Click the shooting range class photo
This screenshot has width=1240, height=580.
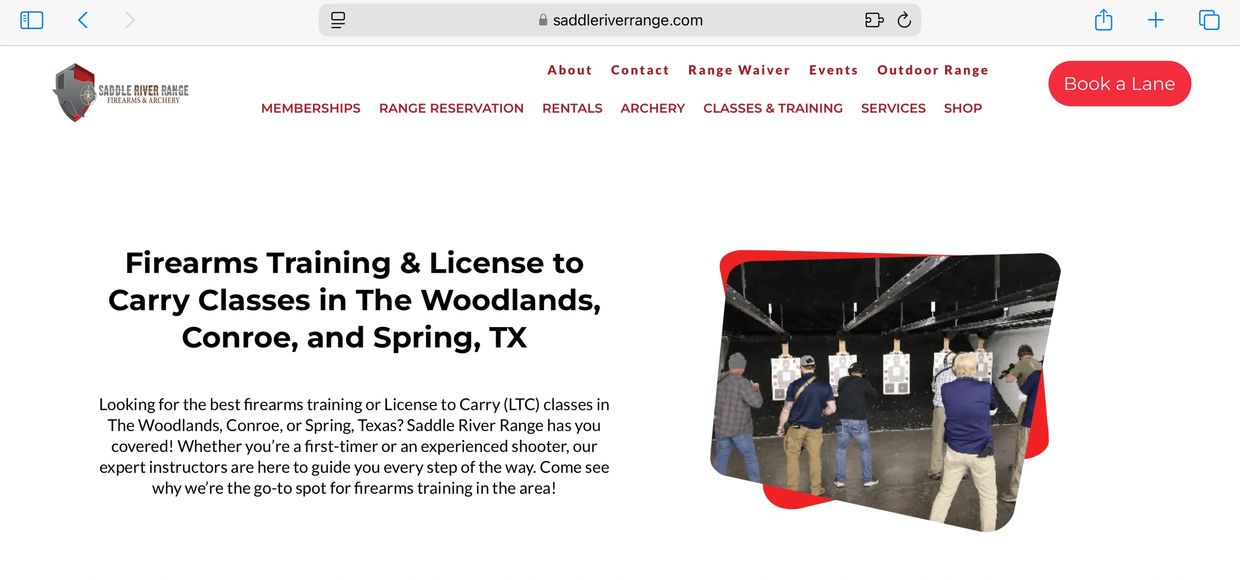pos(885,390)
